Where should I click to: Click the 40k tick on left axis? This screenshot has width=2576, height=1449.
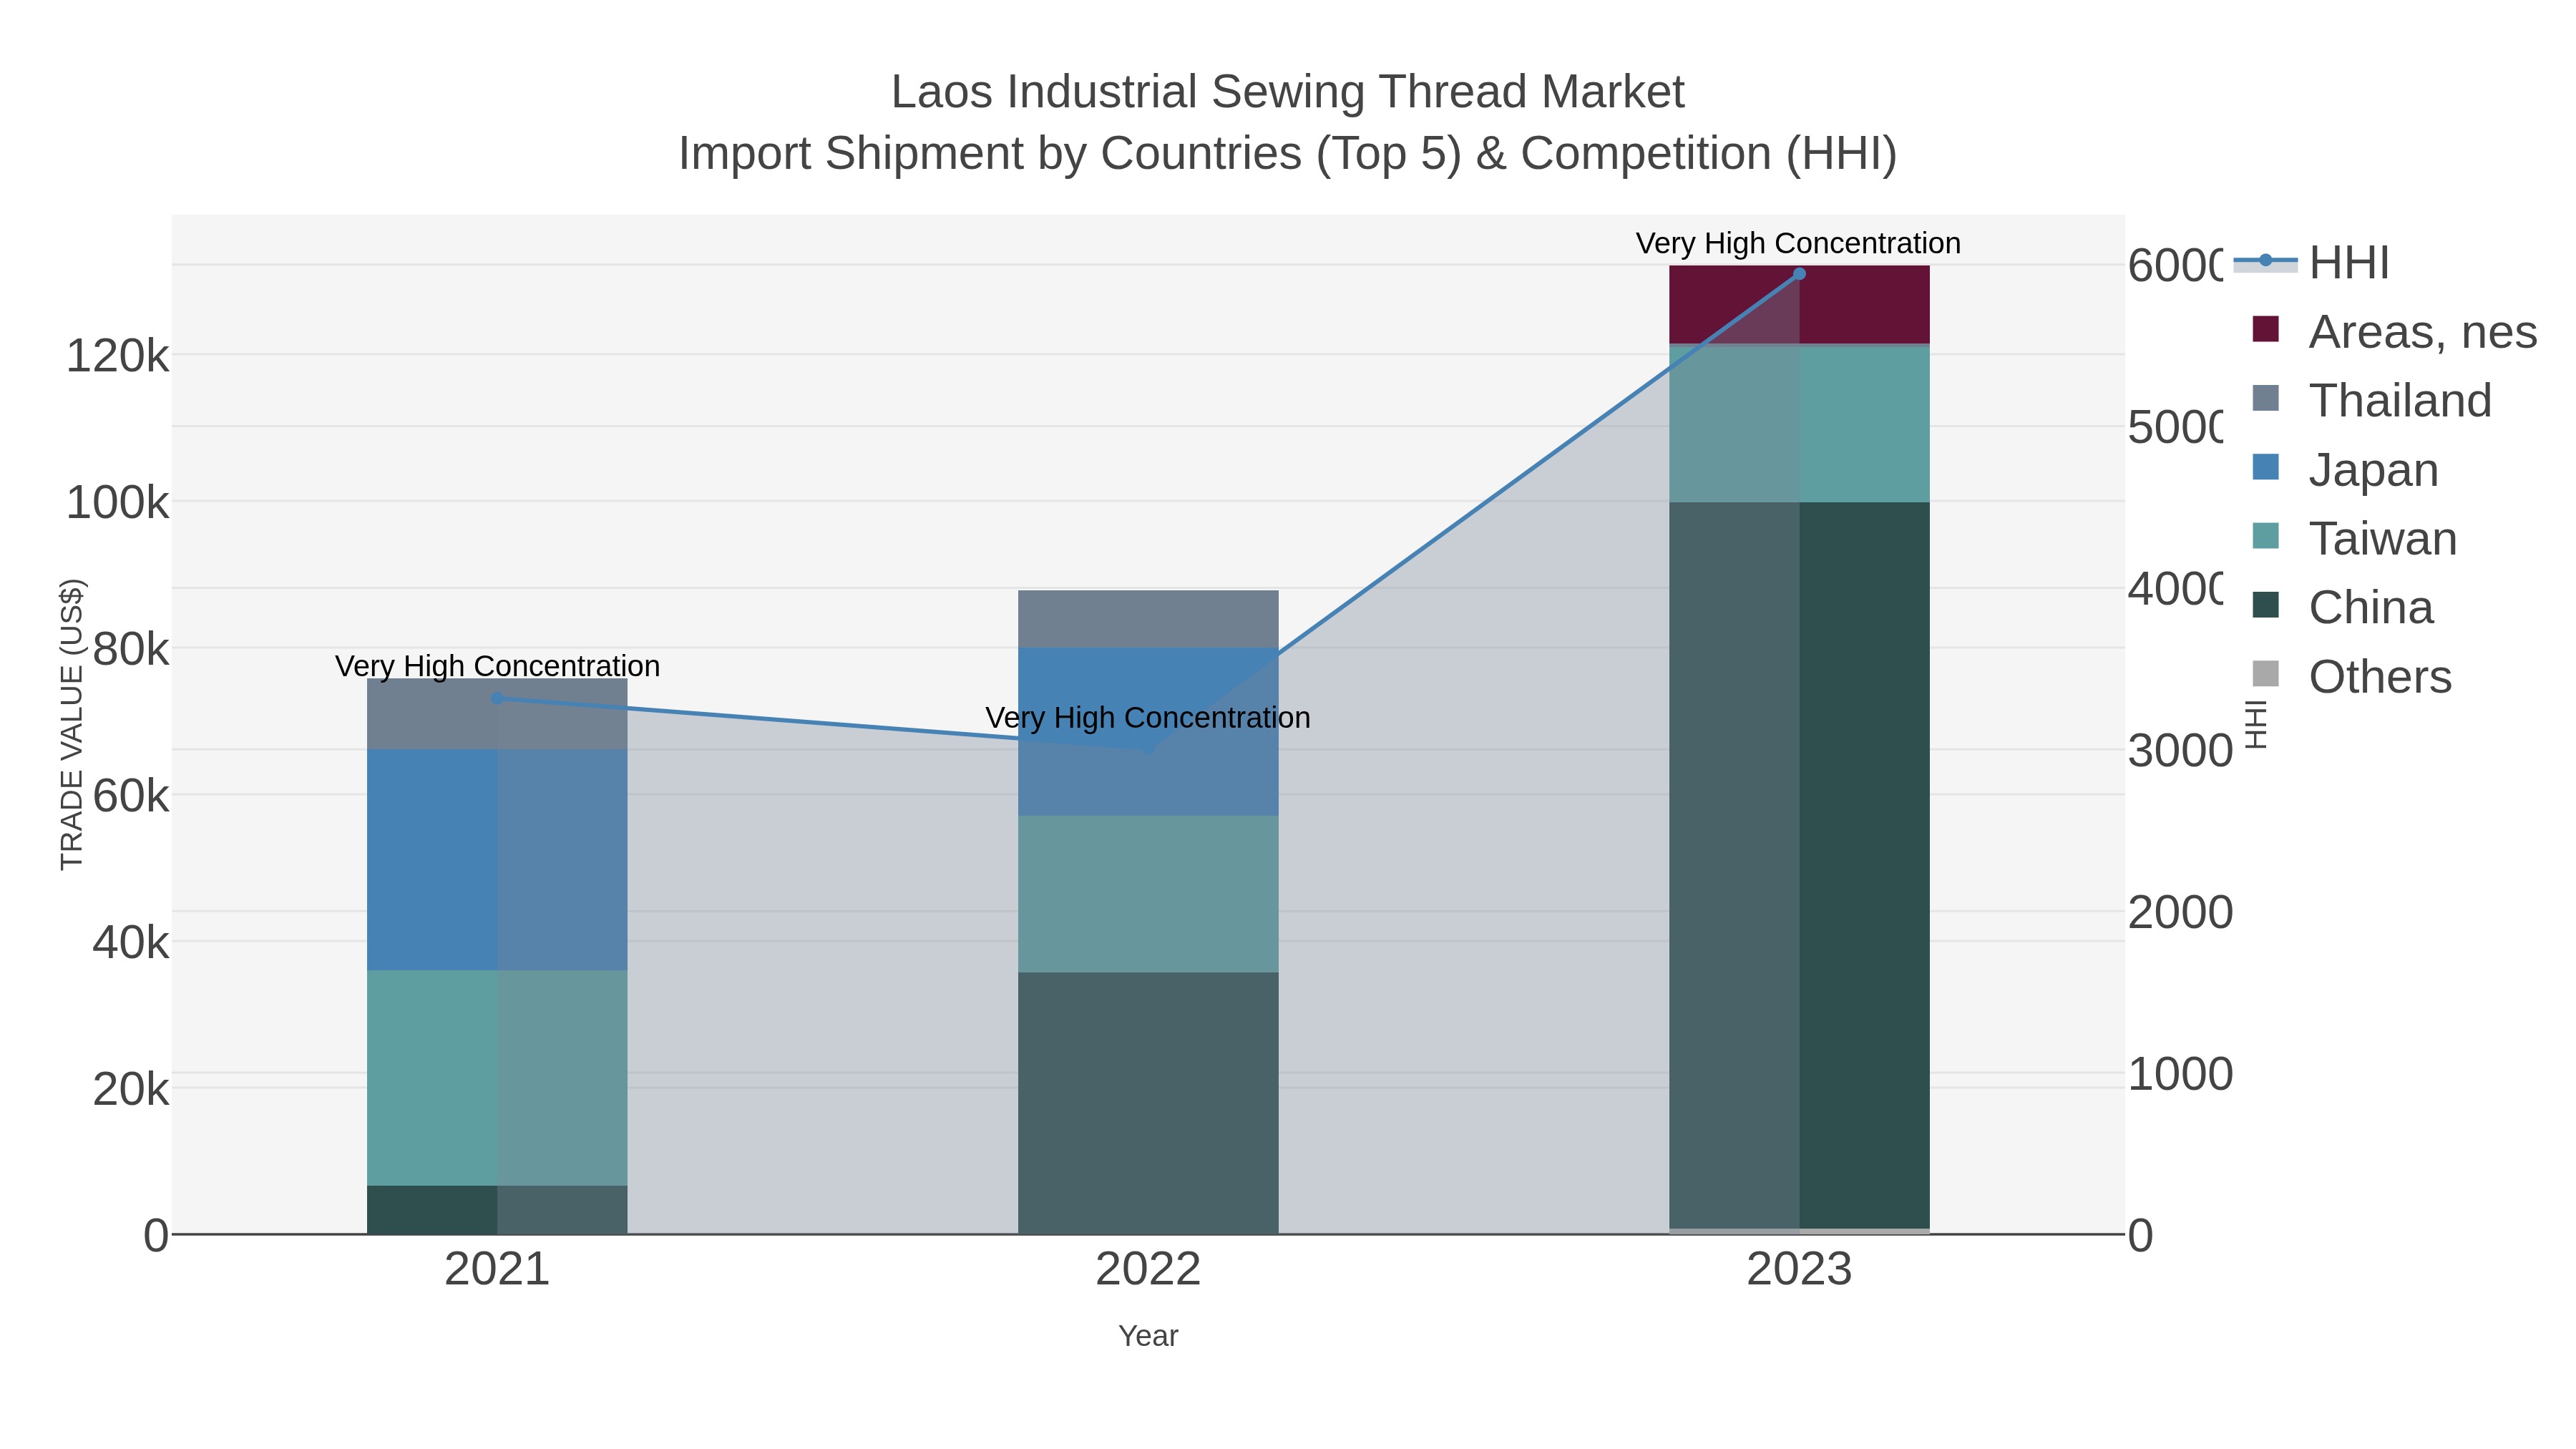pos(131,943)
